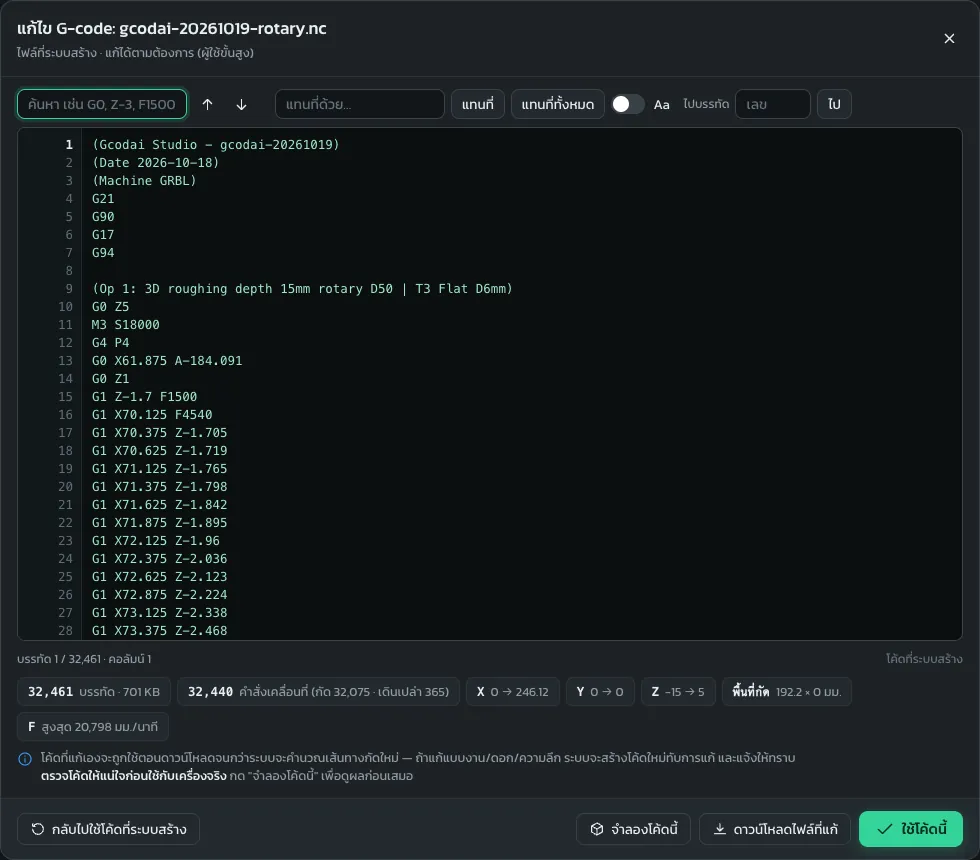This screenshot has width=980, height=860.
Task: Click the '(Date 2026-10-18)' comment line
Action: click(156, 163)
